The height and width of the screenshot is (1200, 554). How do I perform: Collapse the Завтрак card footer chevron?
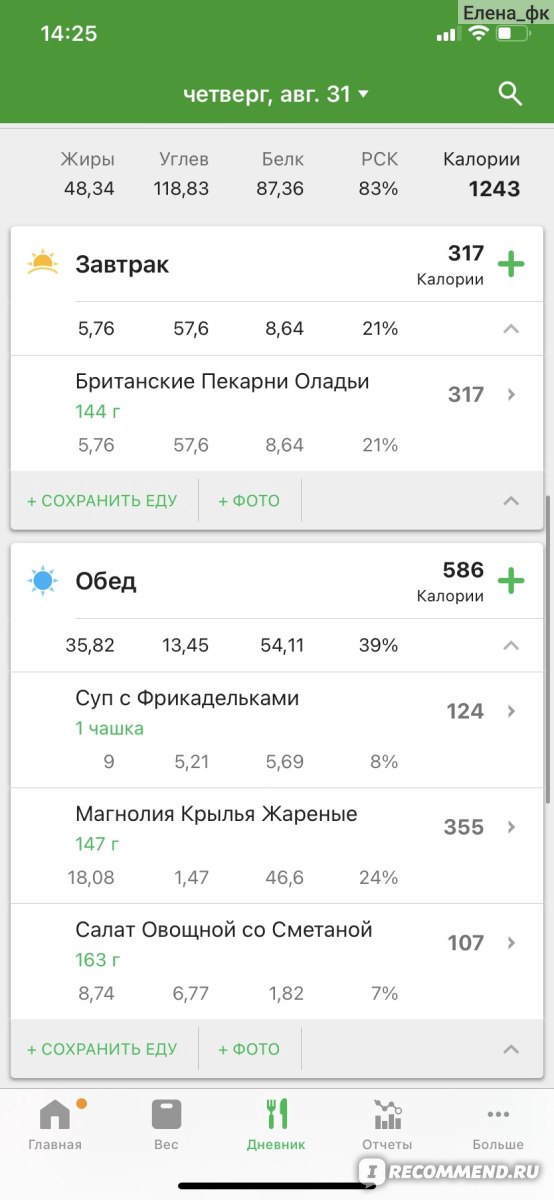pos(511,500)
